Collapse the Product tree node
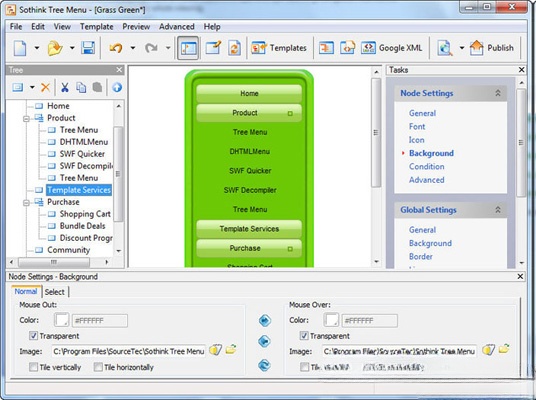 pos(26,119)
